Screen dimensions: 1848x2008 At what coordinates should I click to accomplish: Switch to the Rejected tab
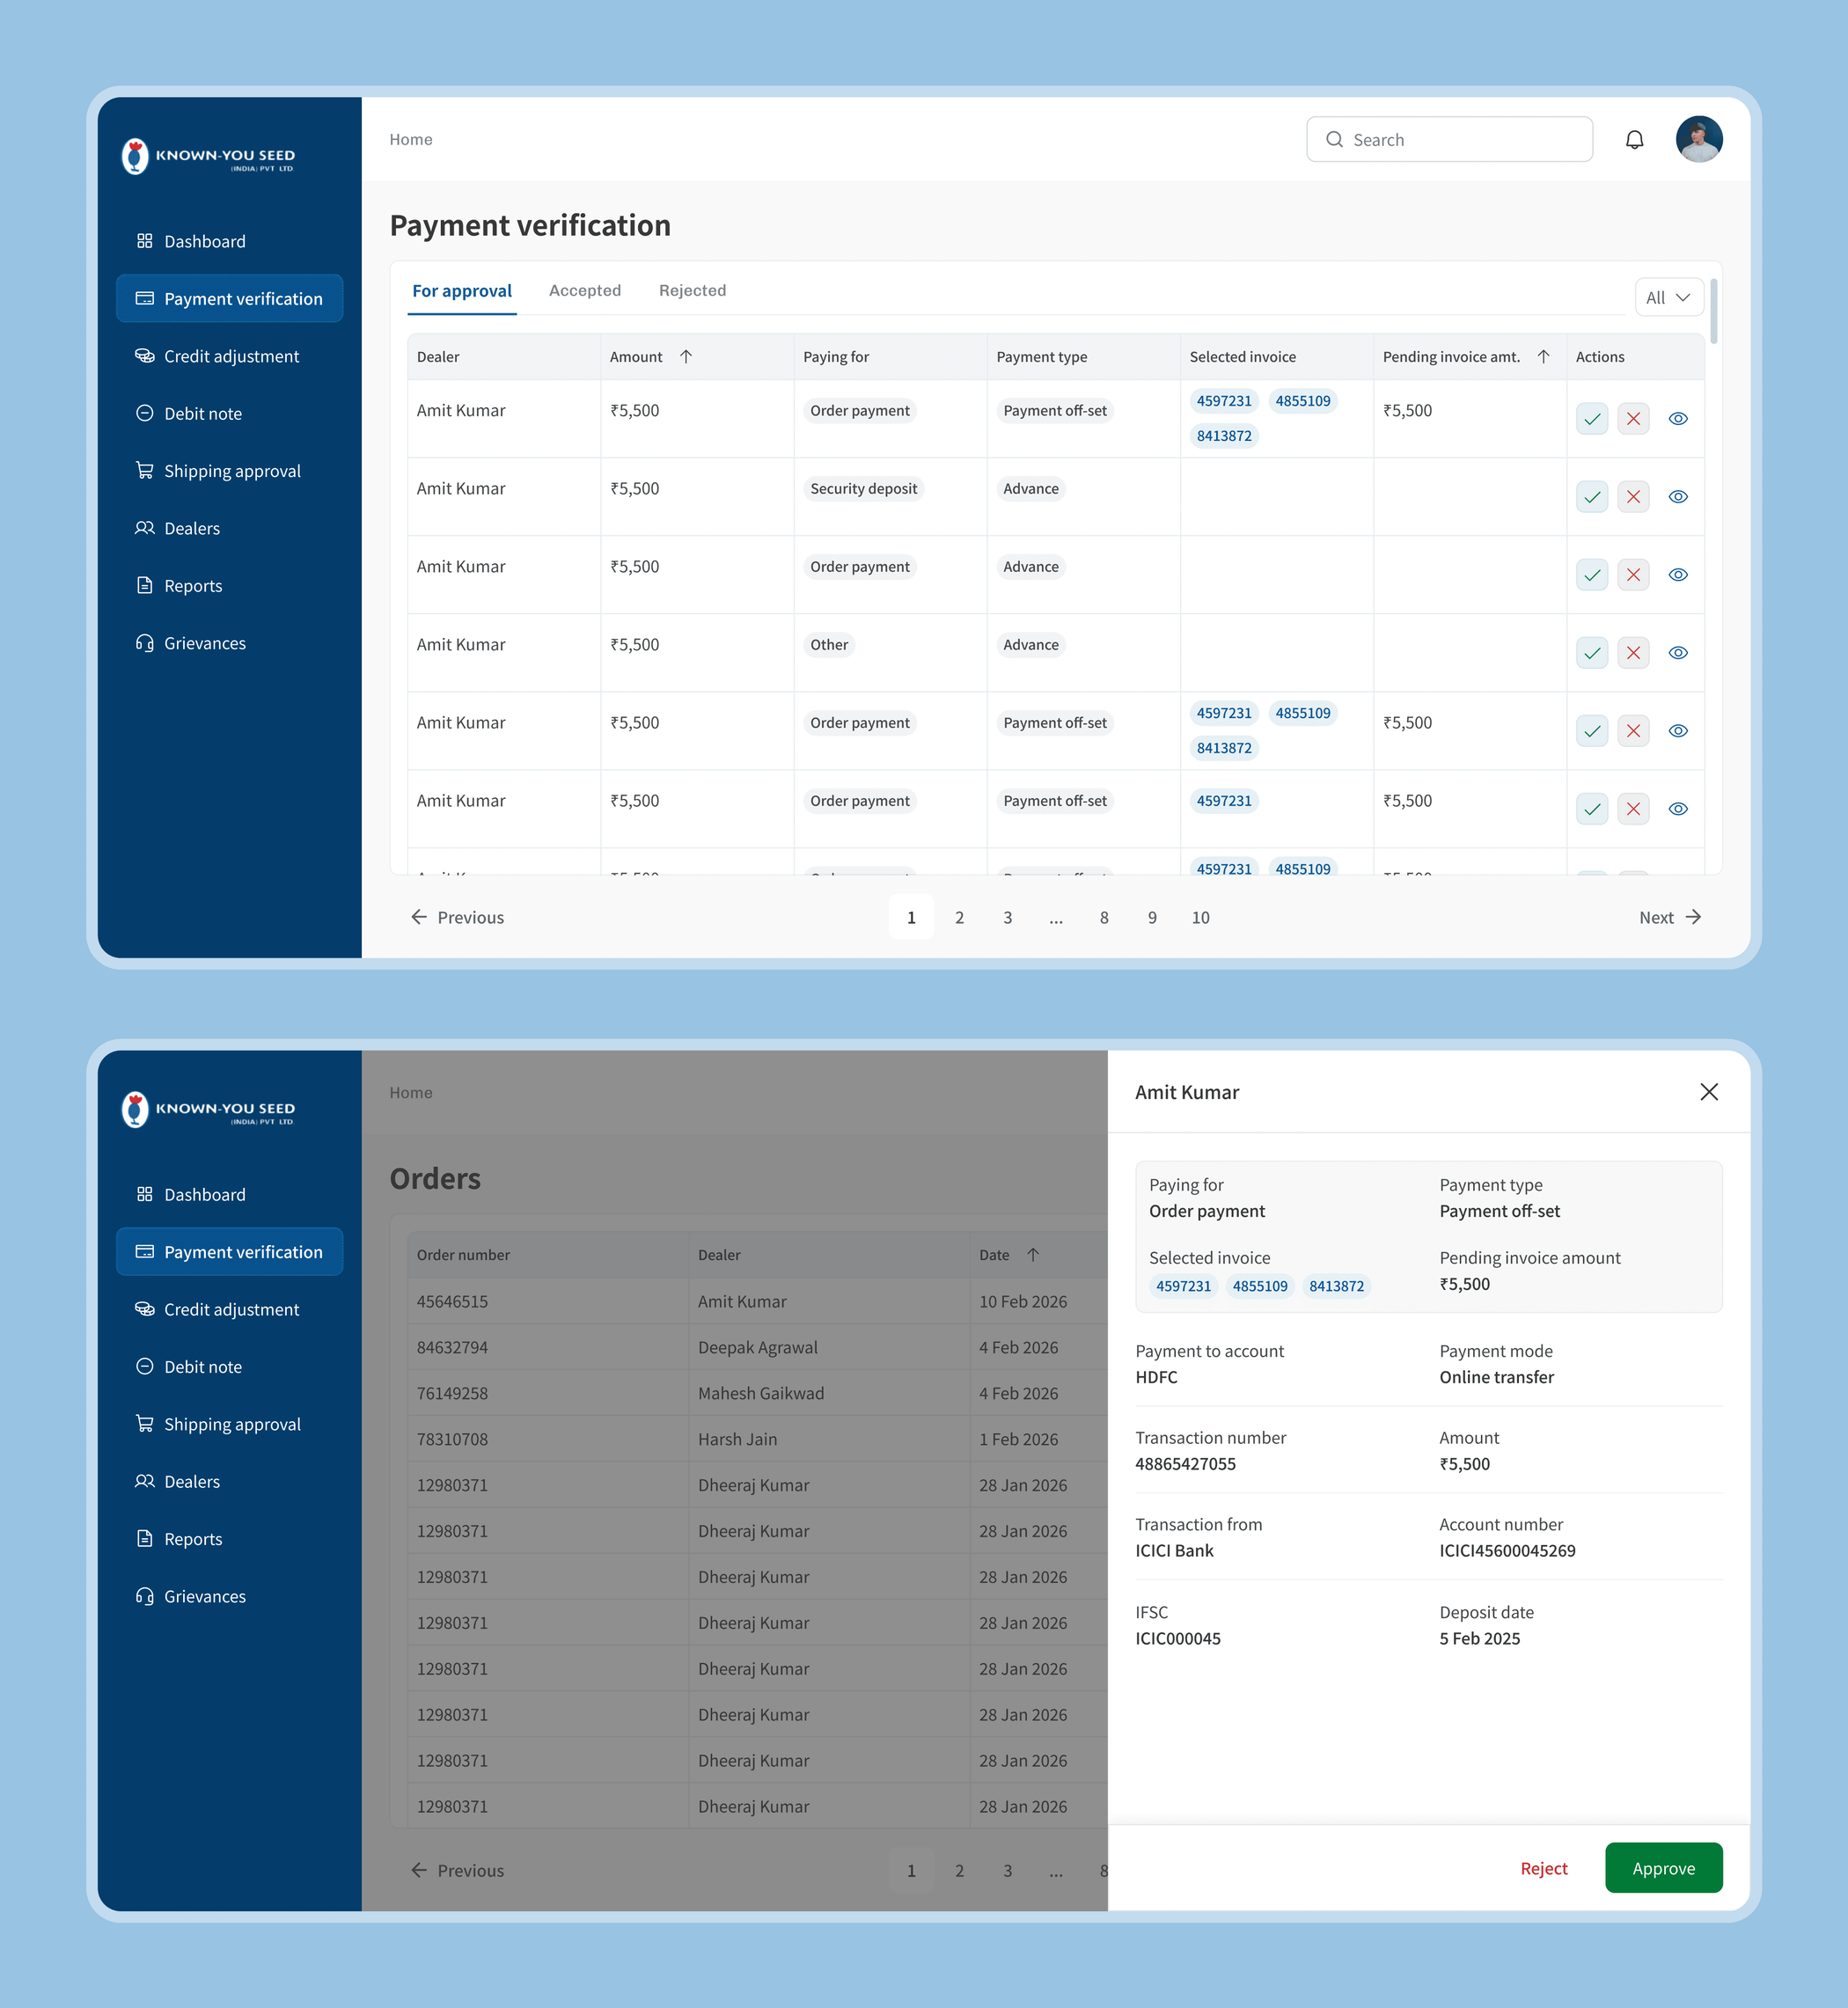(692, 291)
